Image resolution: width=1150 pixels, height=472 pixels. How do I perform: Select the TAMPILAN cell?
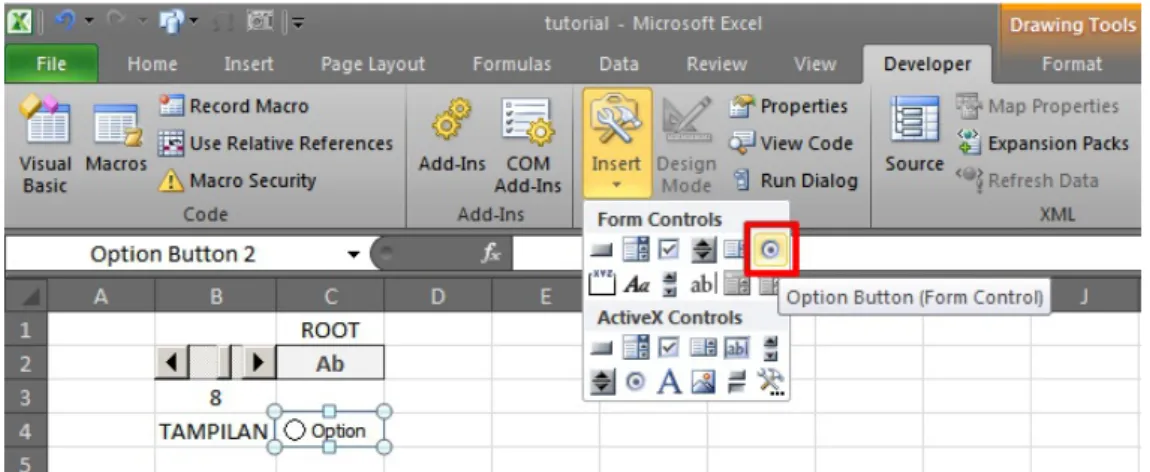pos(216,432)
